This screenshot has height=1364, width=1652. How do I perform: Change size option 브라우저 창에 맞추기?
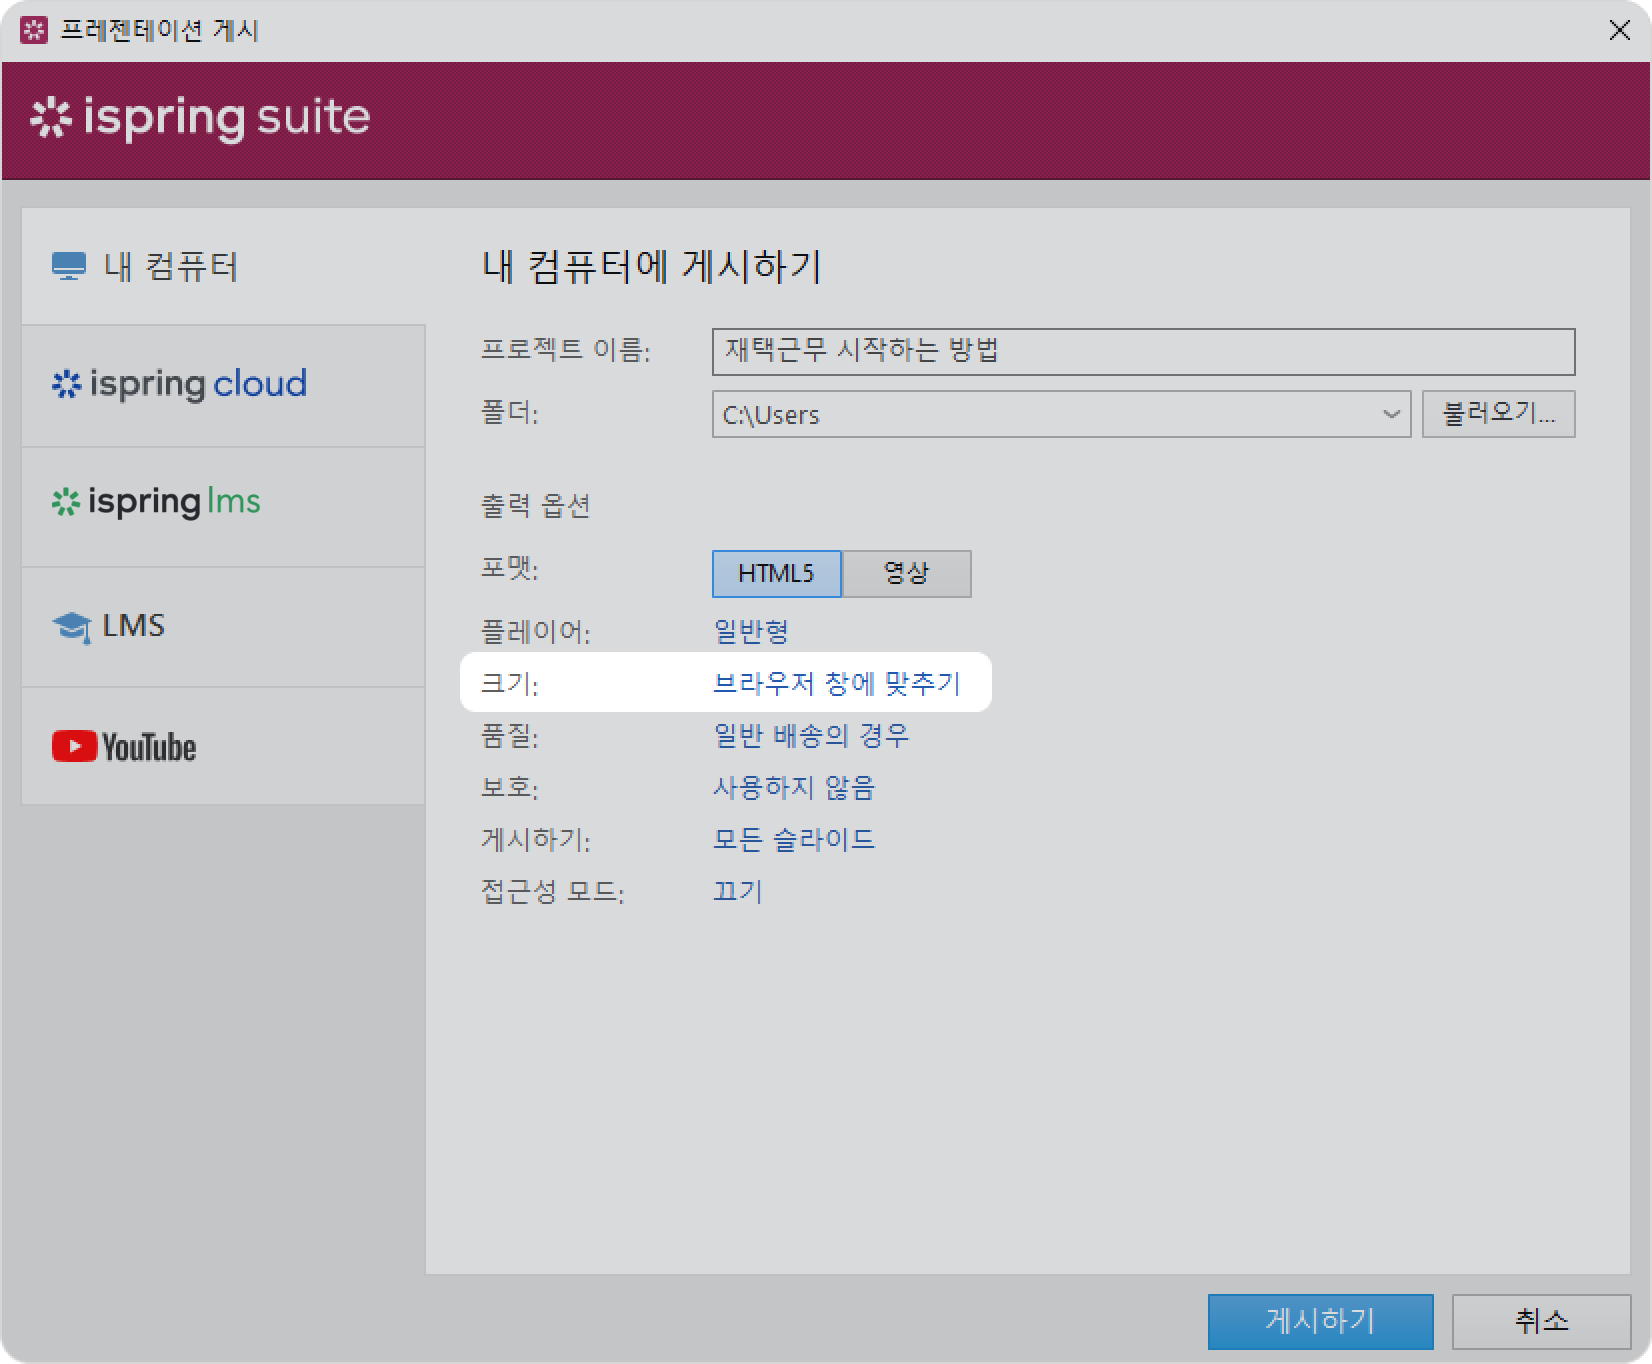[836, 684]
